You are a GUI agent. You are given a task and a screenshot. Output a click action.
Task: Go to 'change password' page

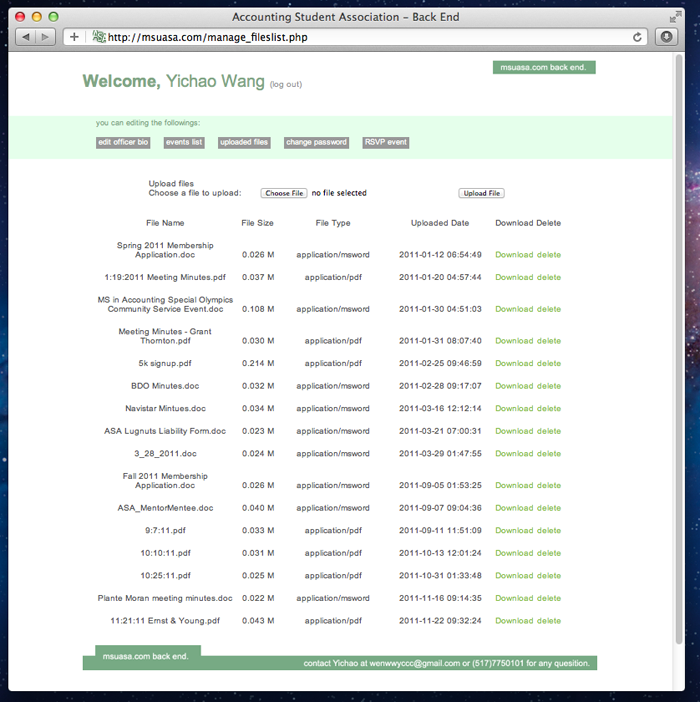[316, 143]
